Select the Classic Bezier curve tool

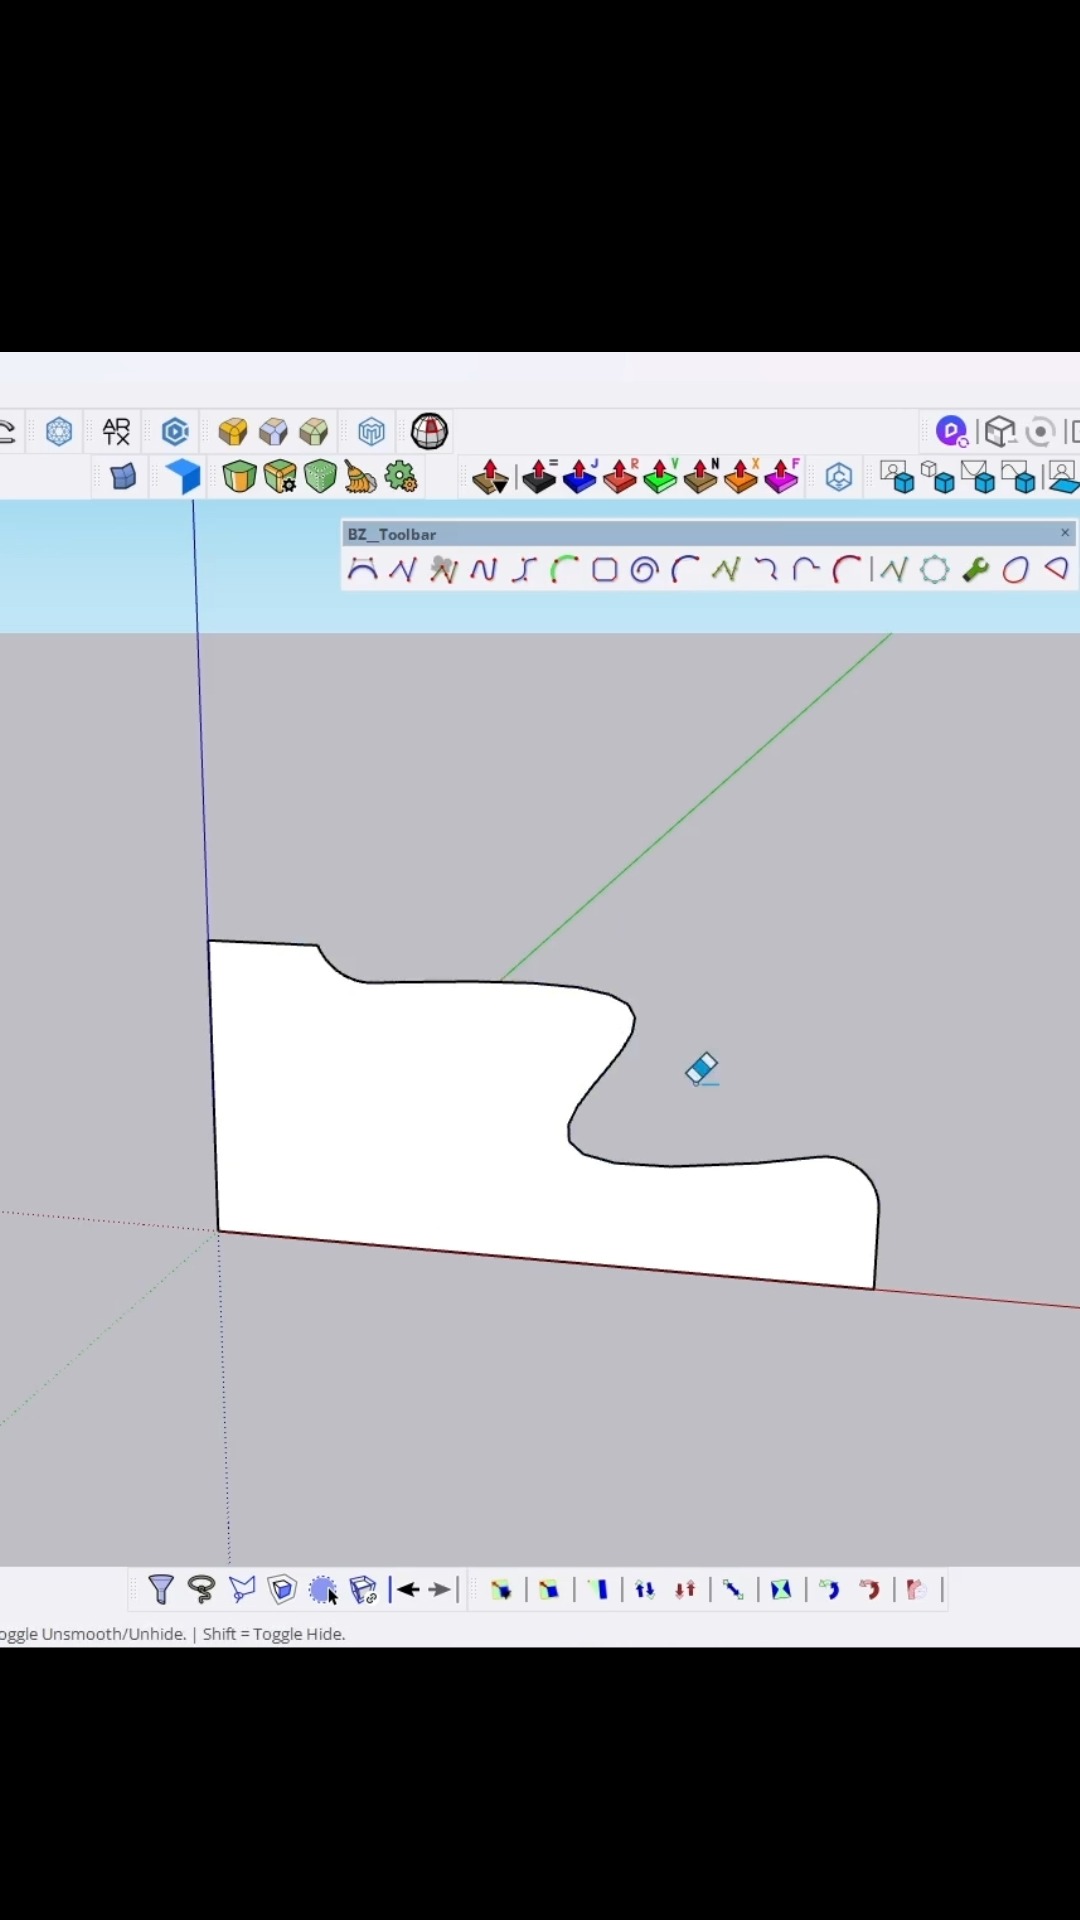[362, 570]
